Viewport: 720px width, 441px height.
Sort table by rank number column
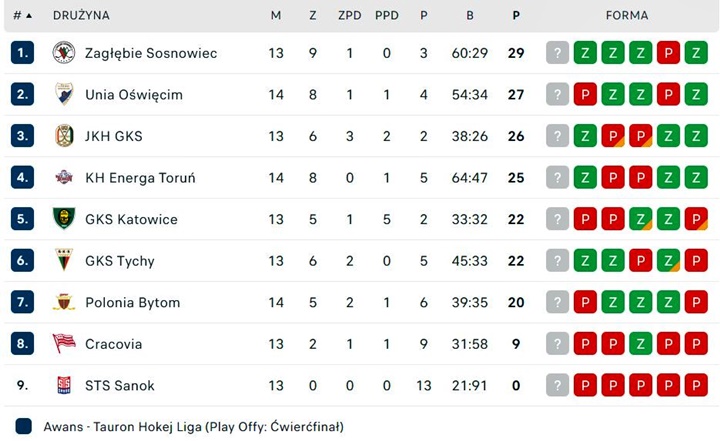(x=22, y=16)
